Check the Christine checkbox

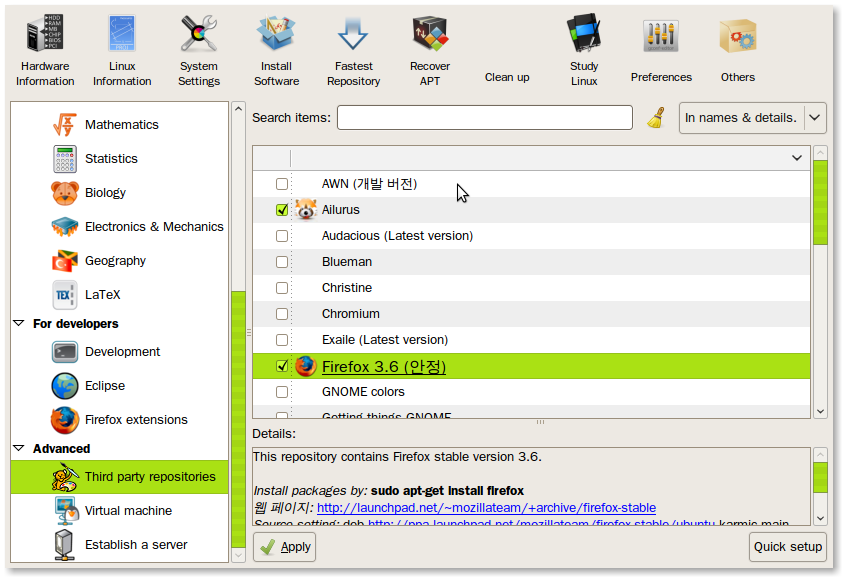[x=281, y=288]
